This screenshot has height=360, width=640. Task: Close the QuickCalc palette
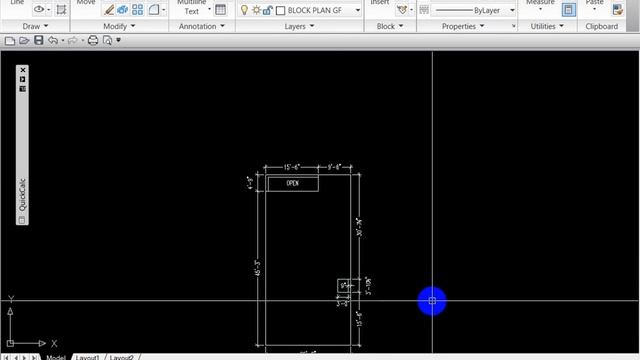pos(22,70)
